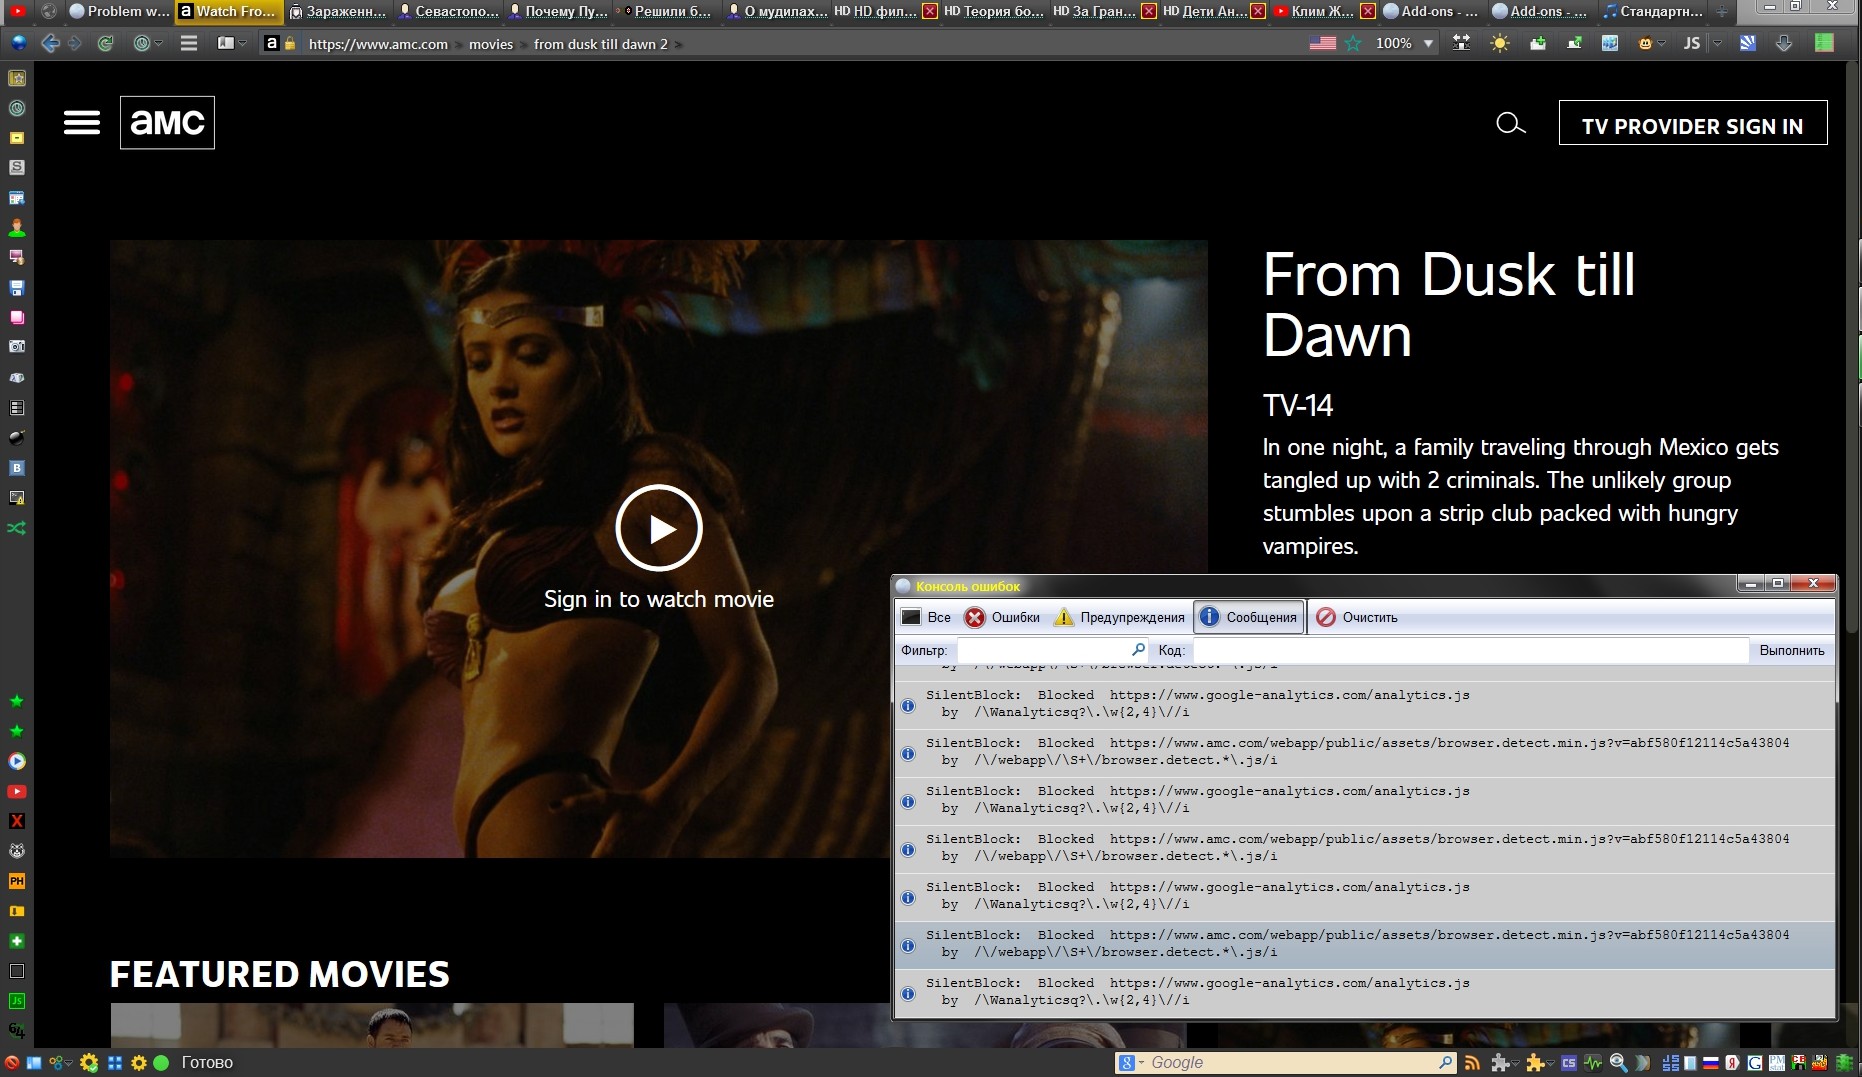Click the green shuffle arrows sidebar icon

point(17,527)
